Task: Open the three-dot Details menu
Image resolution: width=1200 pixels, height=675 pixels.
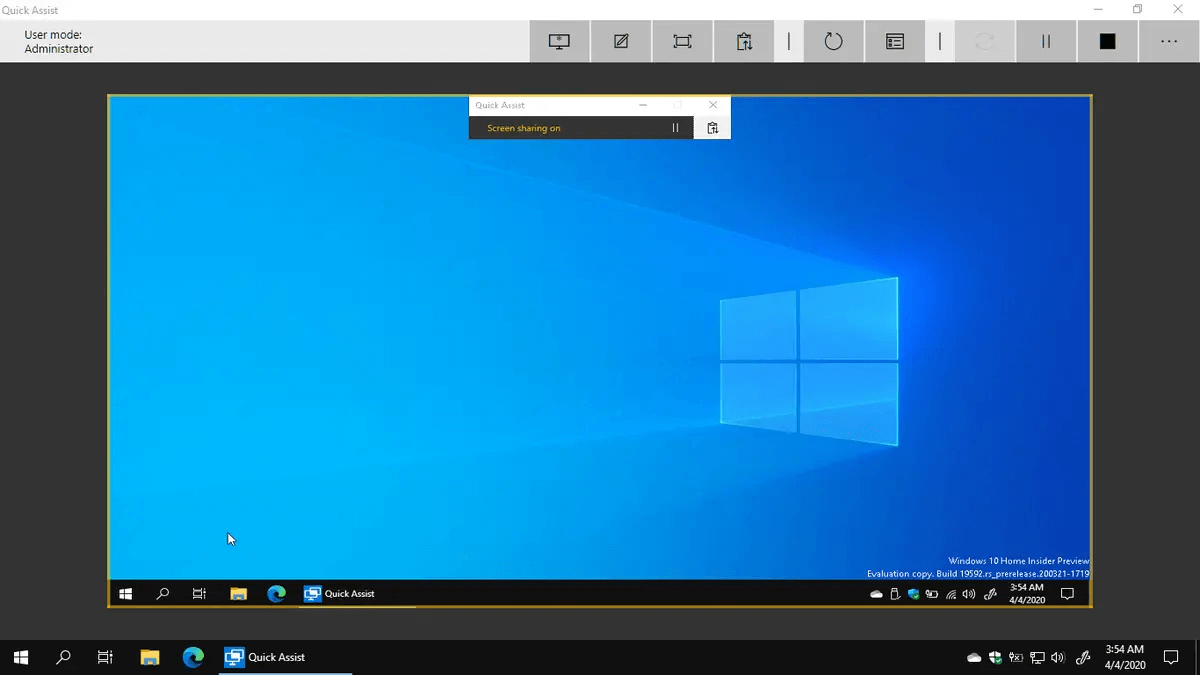Action: click(1169, 41)
